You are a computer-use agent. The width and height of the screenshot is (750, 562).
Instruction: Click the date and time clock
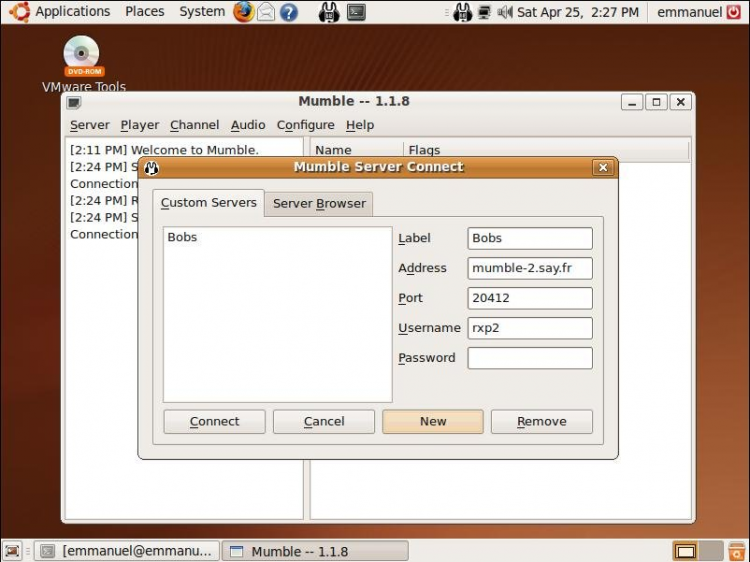tap(578, 12)
